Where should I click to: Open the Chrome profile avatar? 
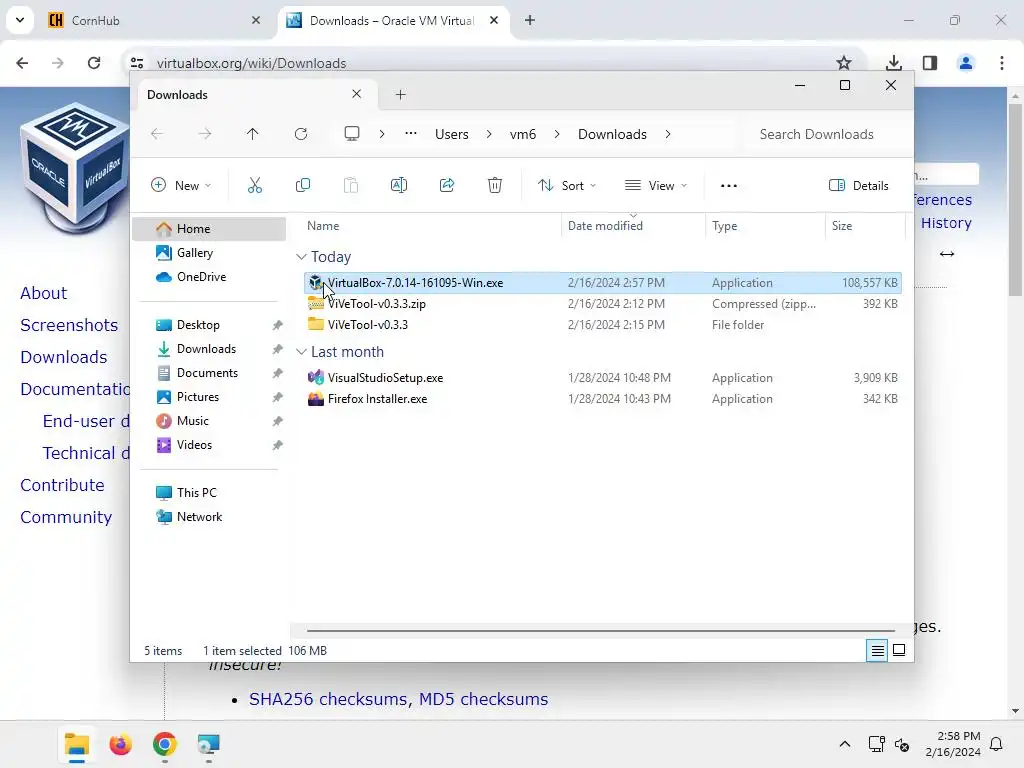click(x=965, y=63)
